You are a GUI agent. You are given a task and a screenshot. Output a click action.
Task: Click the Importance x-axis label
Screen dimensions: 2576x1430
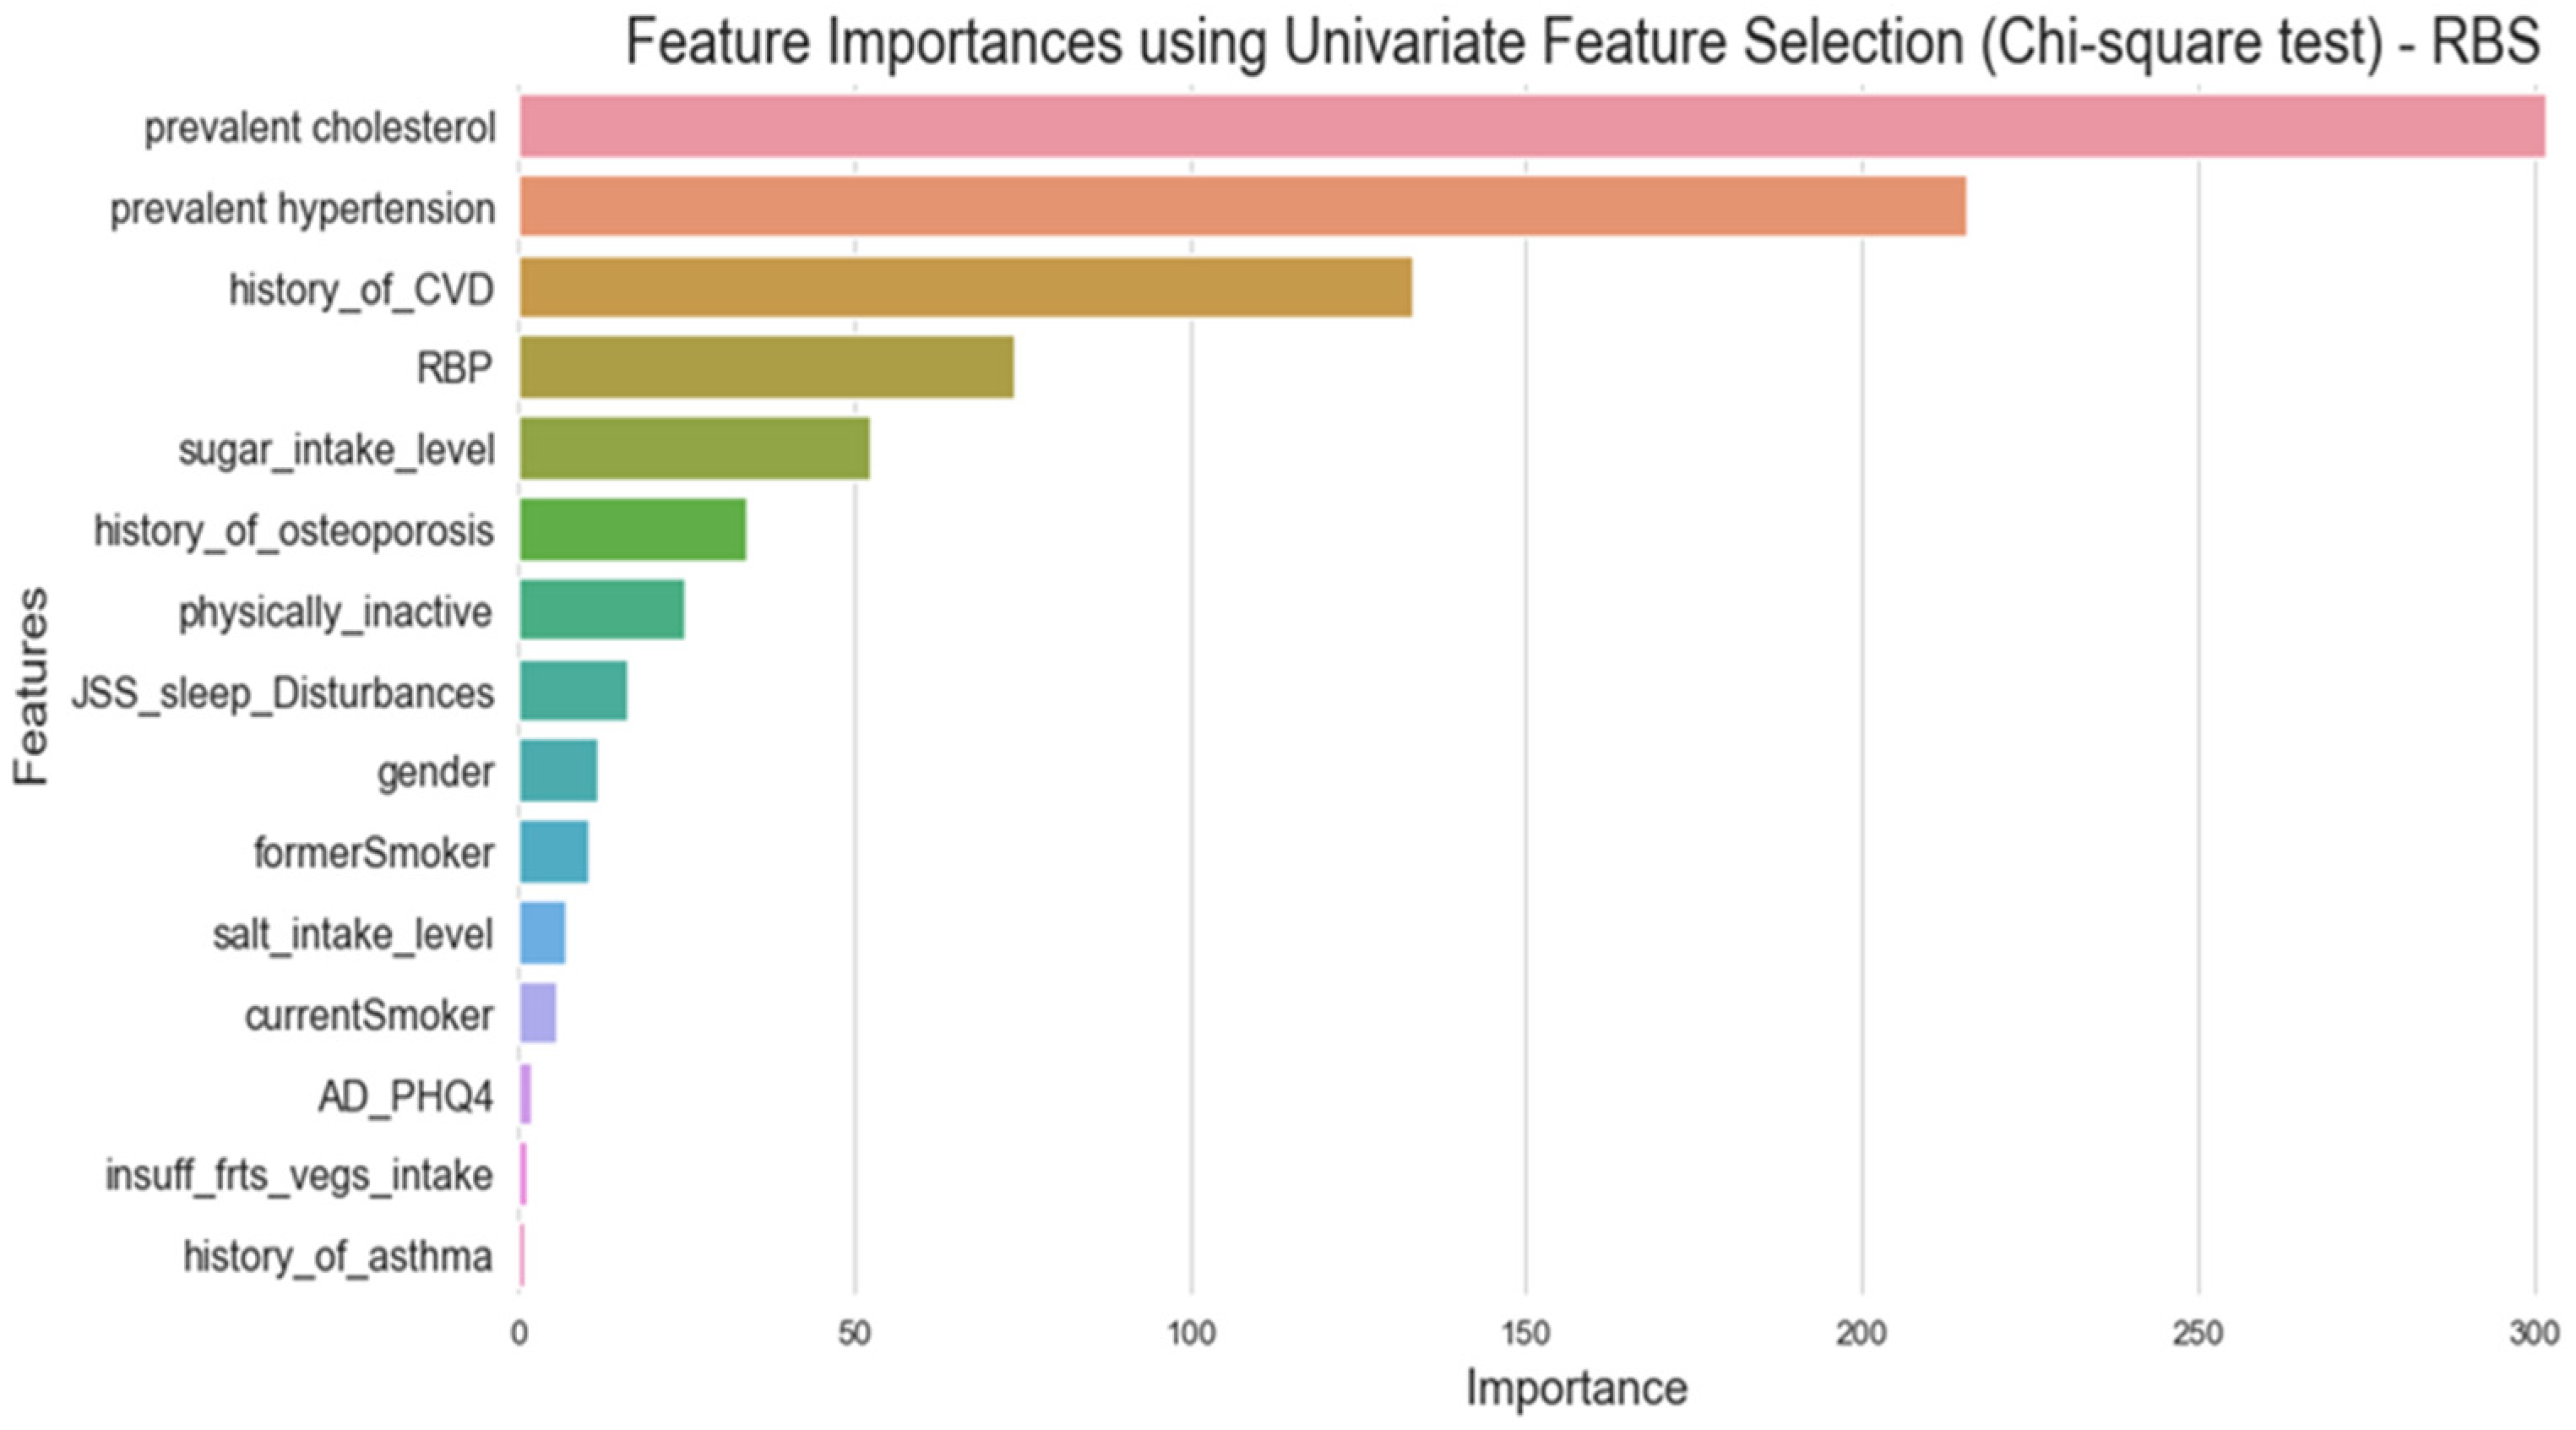pyautogui.click(x=1576, y=1388)
